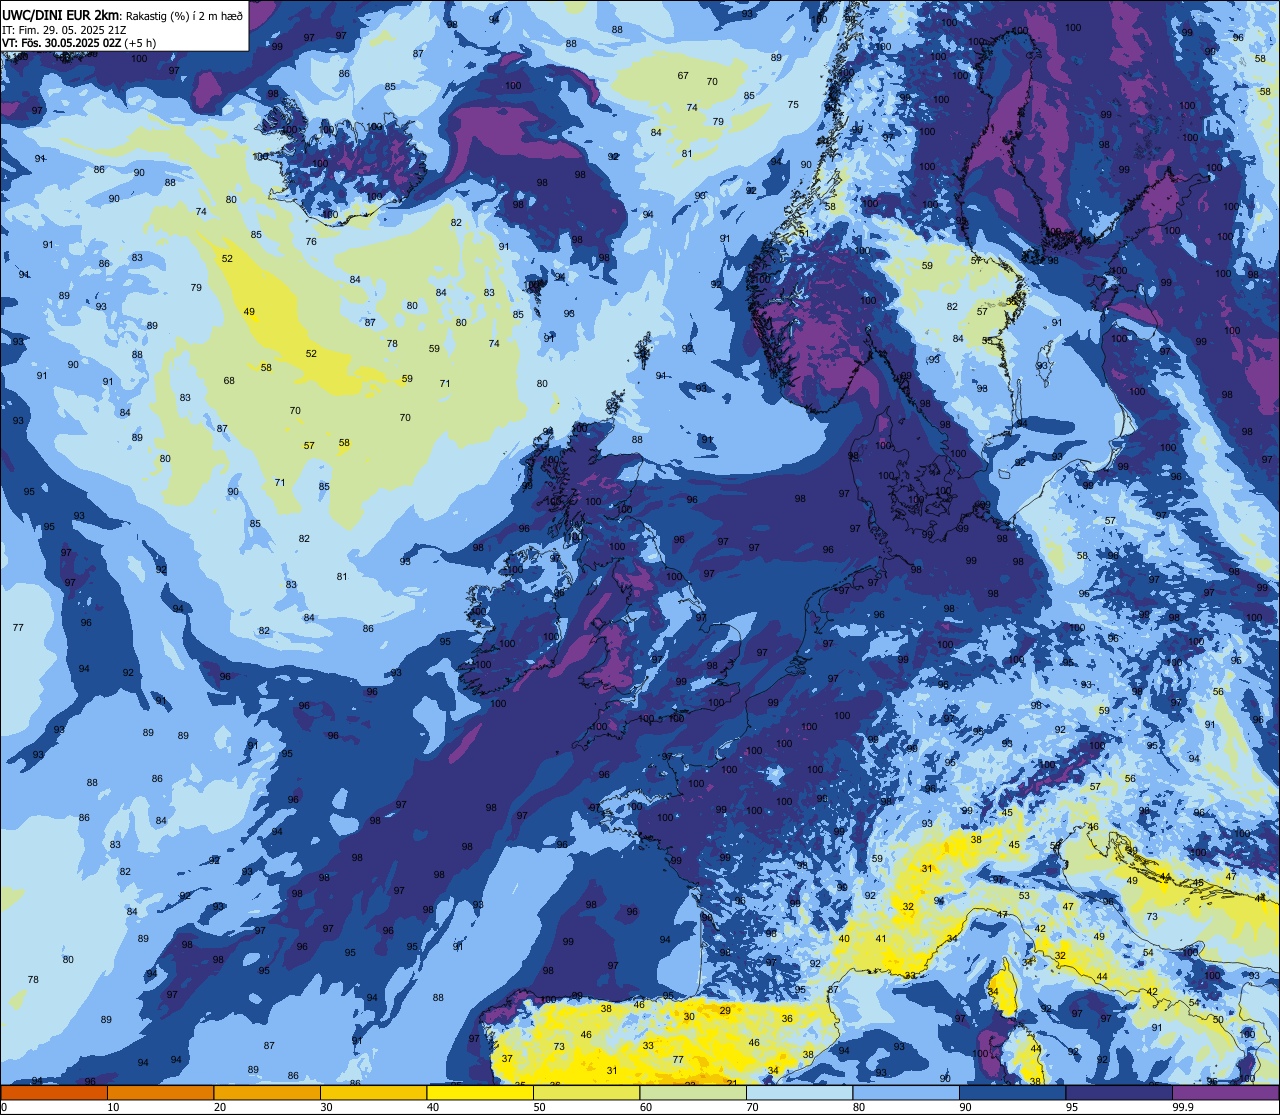Pick the 90–95 dark blue legend swatch
Viewport: 1280px width, 1115px height.
[1012, 1092]
